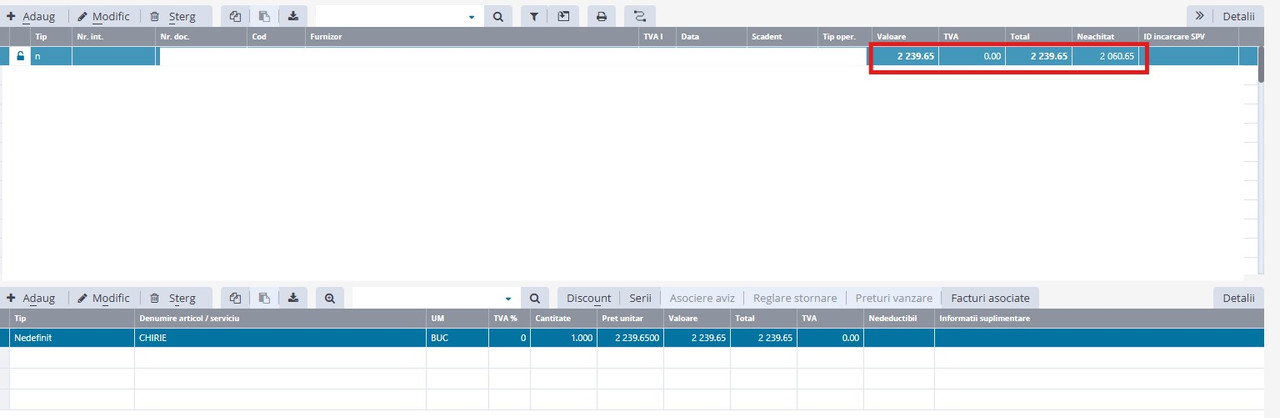The height and width of the screenshot is (418, 1280).
Task: Click the Scadent column header
Action: tap(782, 36)
